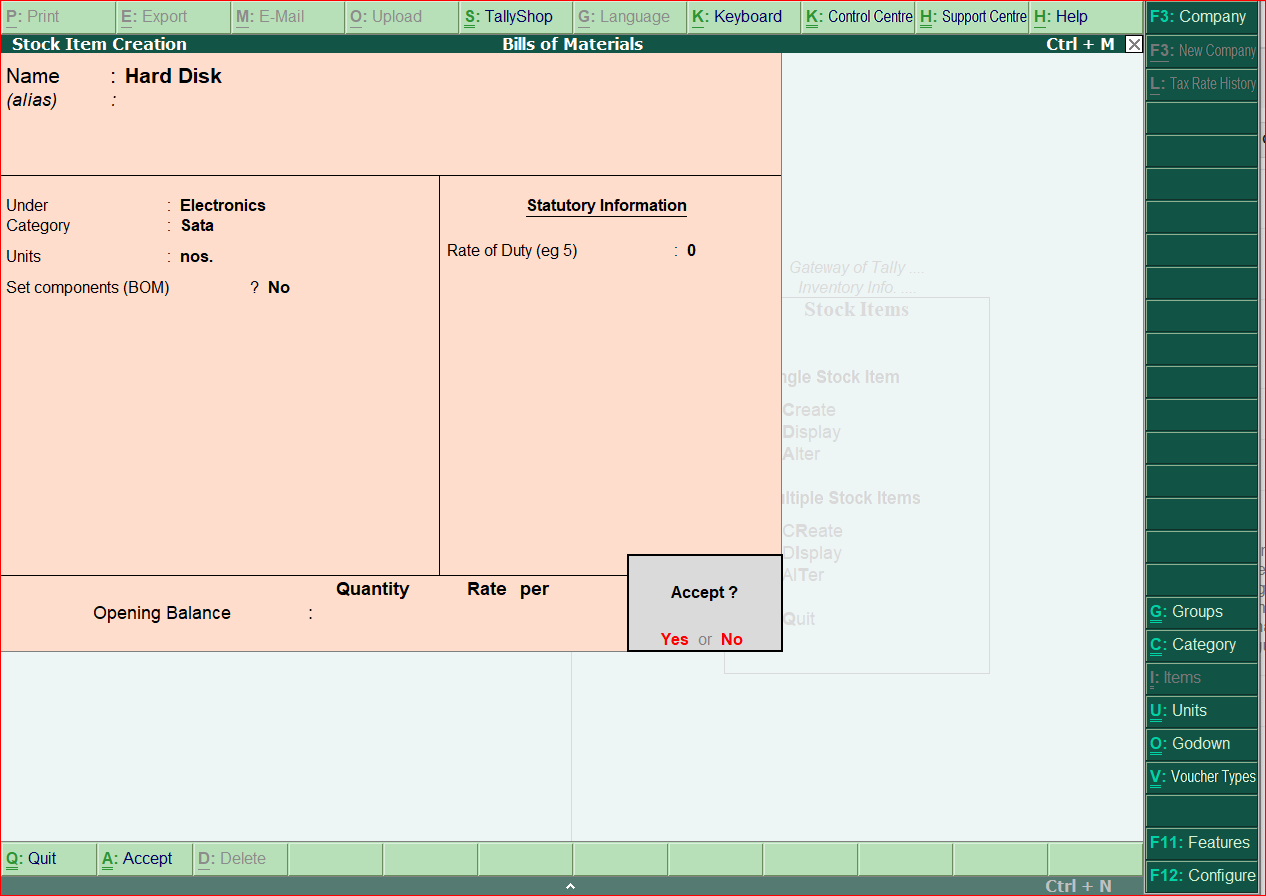
Task: Click Quit in the bottom bar
Action: (49, 858)
